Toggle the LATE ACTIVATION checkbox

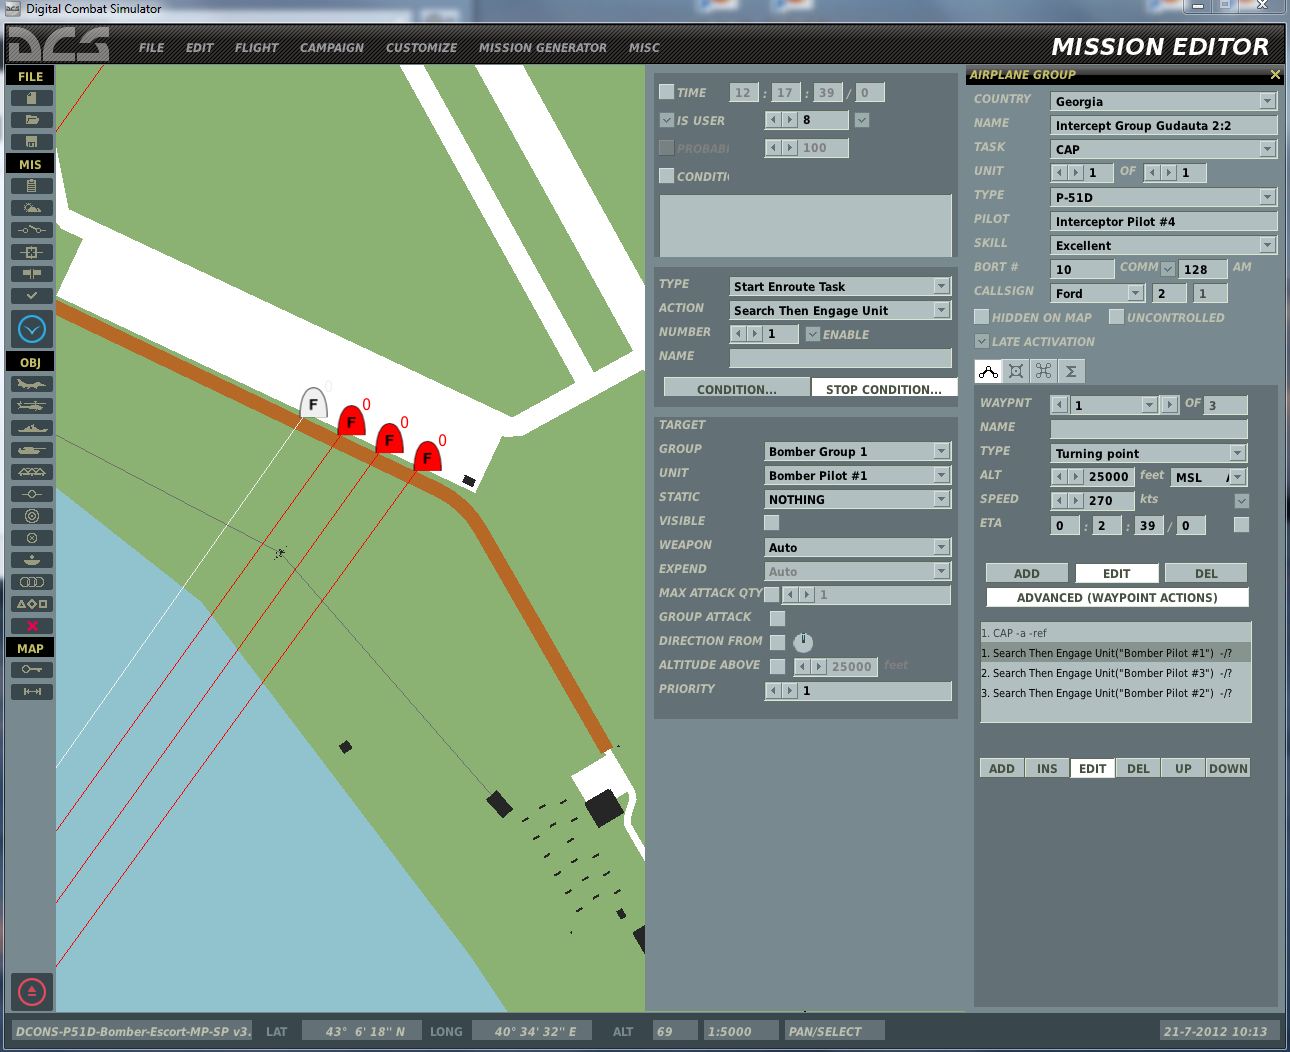(x=981, y=341)
